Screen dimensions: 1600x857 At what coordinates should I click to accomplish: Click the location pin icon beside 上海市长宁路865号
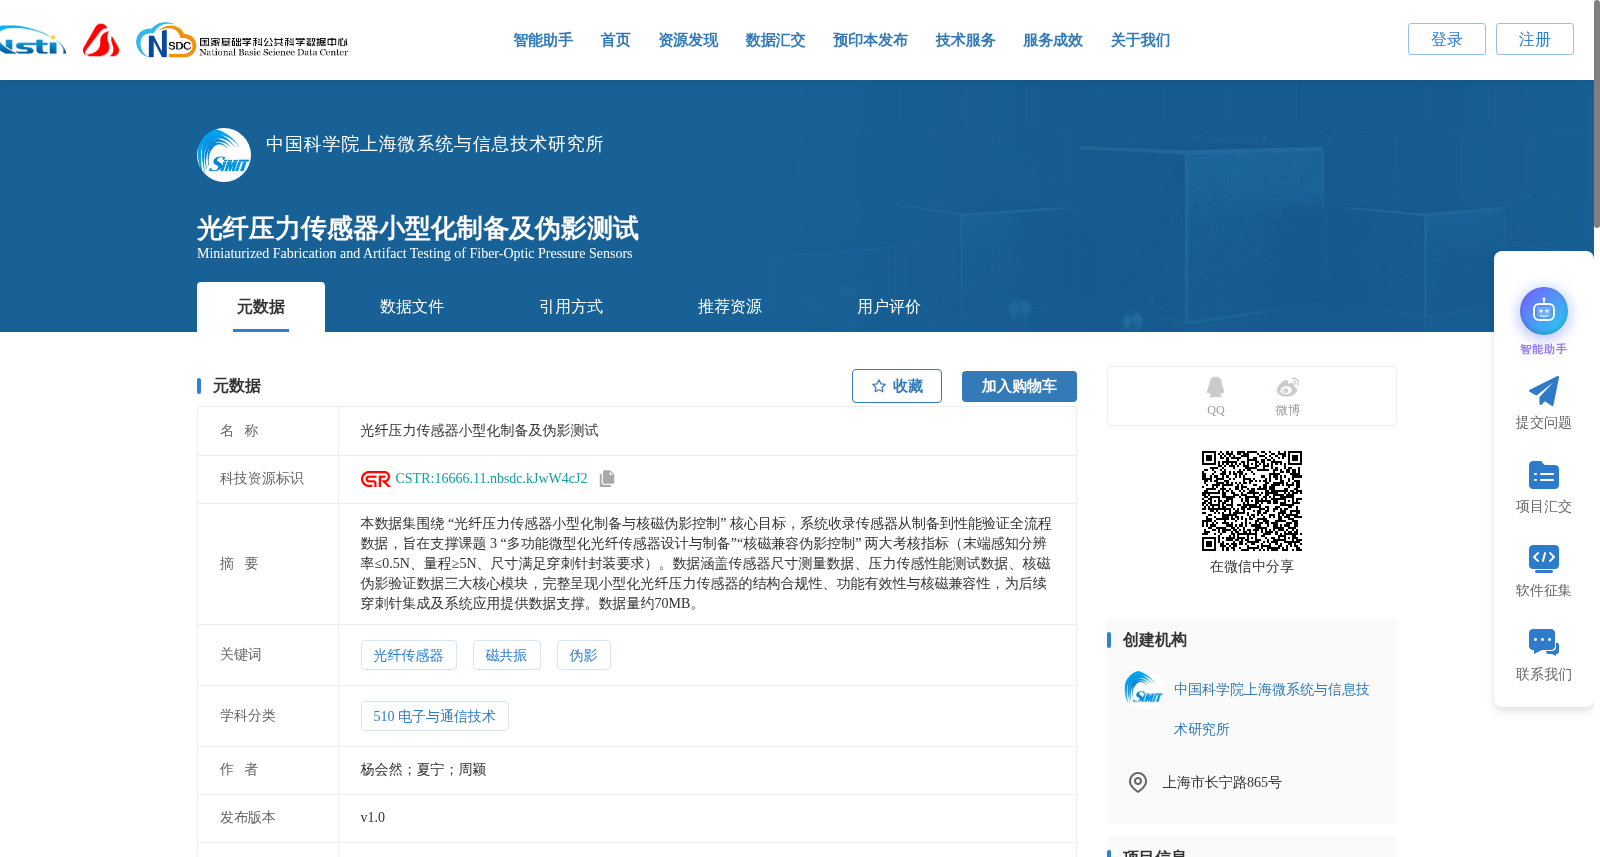(1138, 782)
